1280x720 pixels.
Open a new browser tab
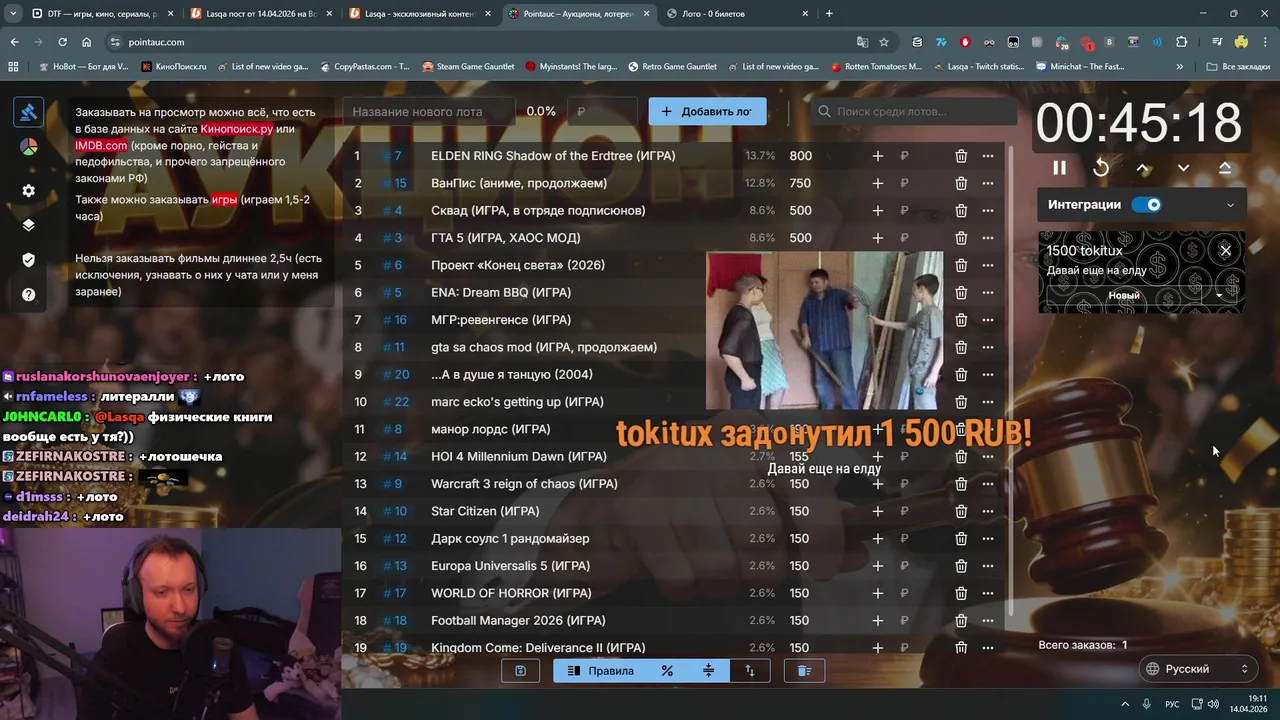(x=829, y=14)
